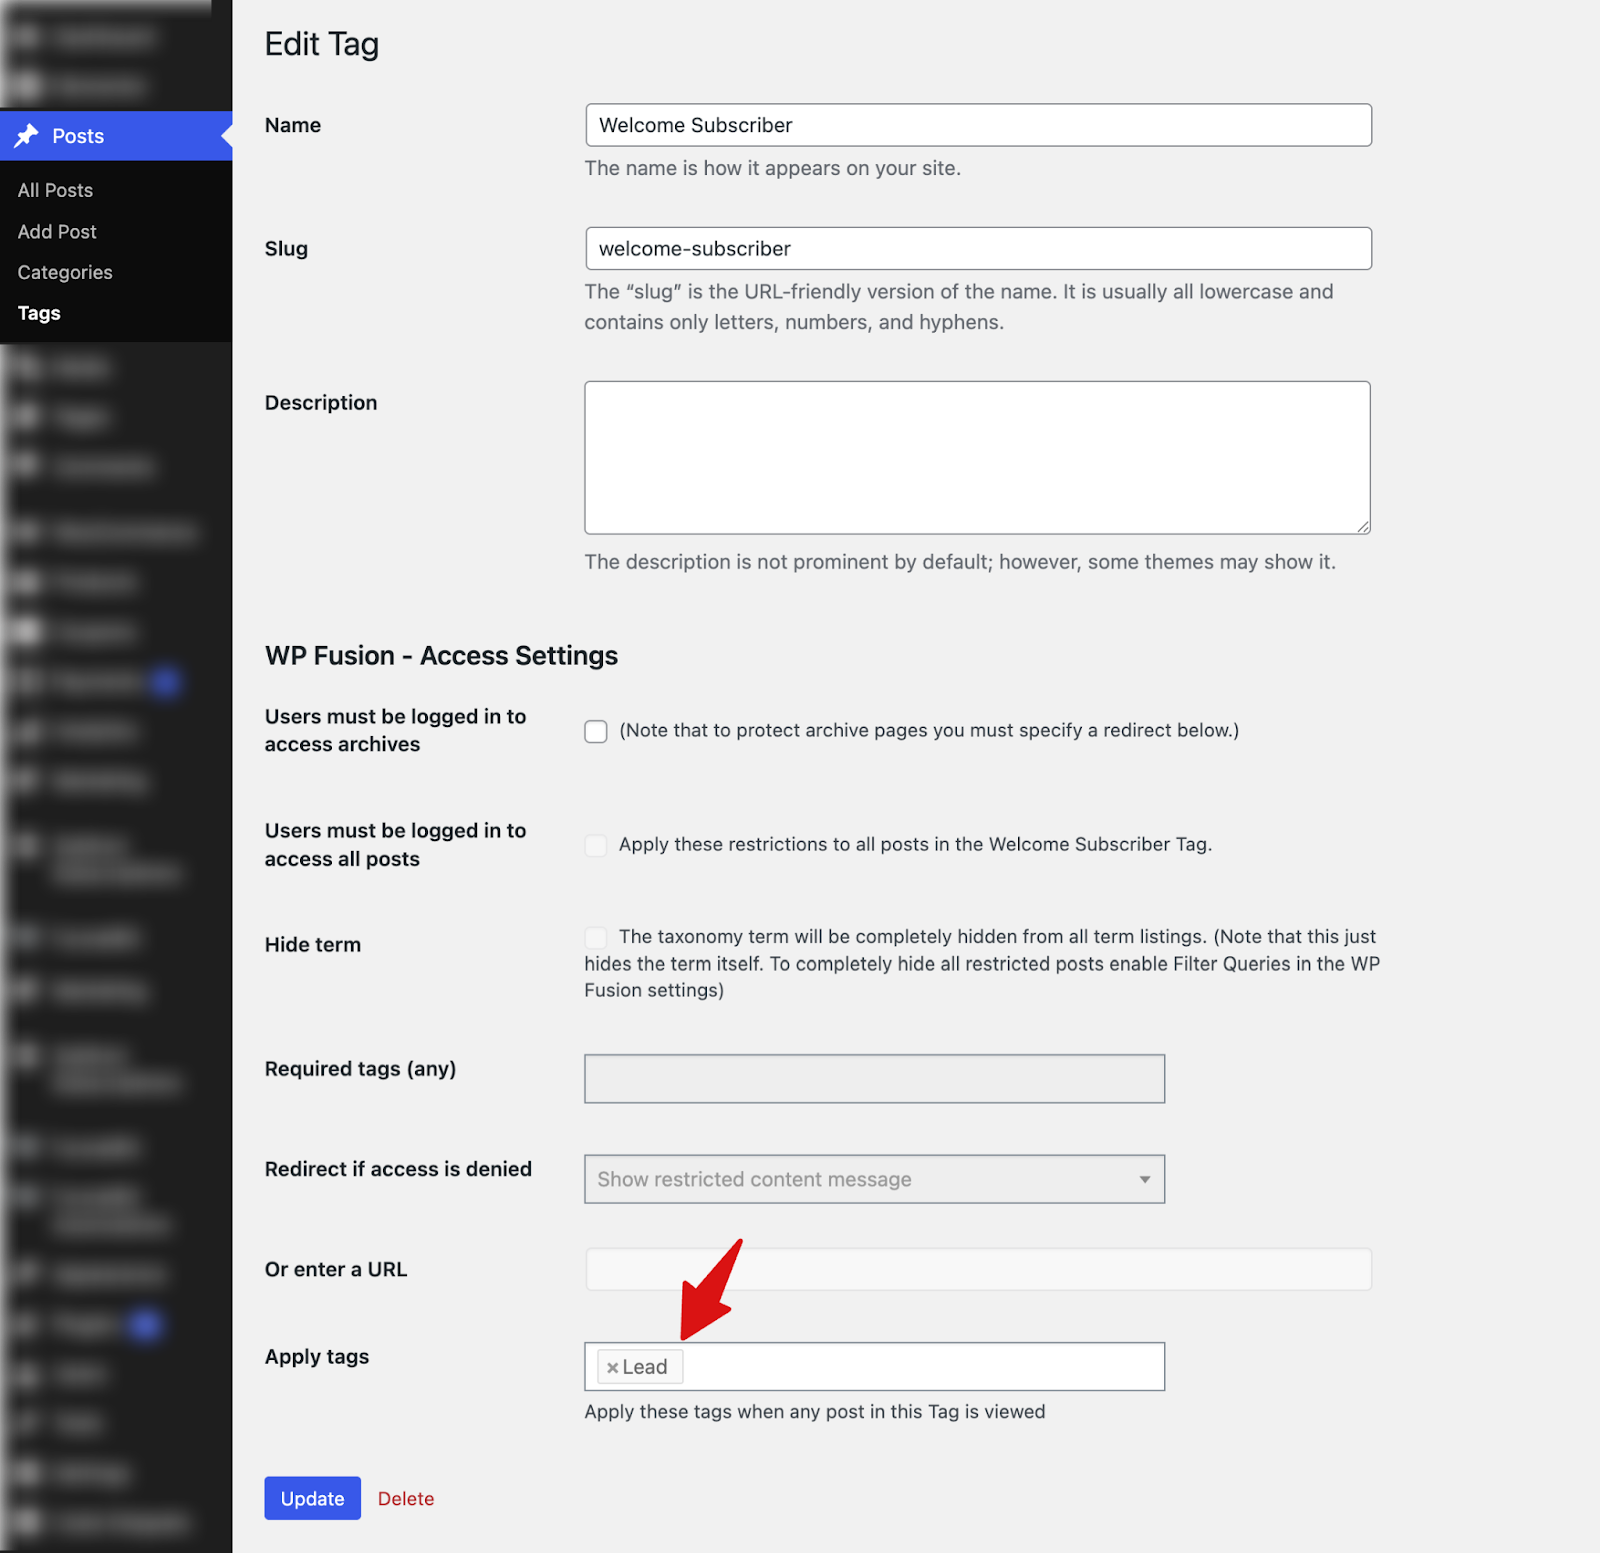
Task: Toggle the Hide term checkbox
Action: [596, 938]
